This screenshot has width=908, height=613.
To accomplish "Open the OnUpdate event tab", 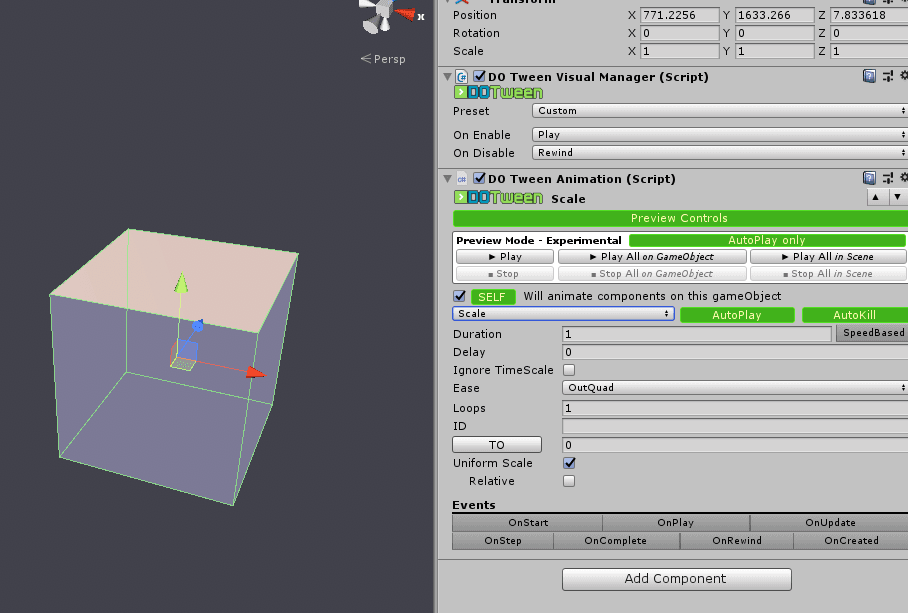I will [829, 523].
